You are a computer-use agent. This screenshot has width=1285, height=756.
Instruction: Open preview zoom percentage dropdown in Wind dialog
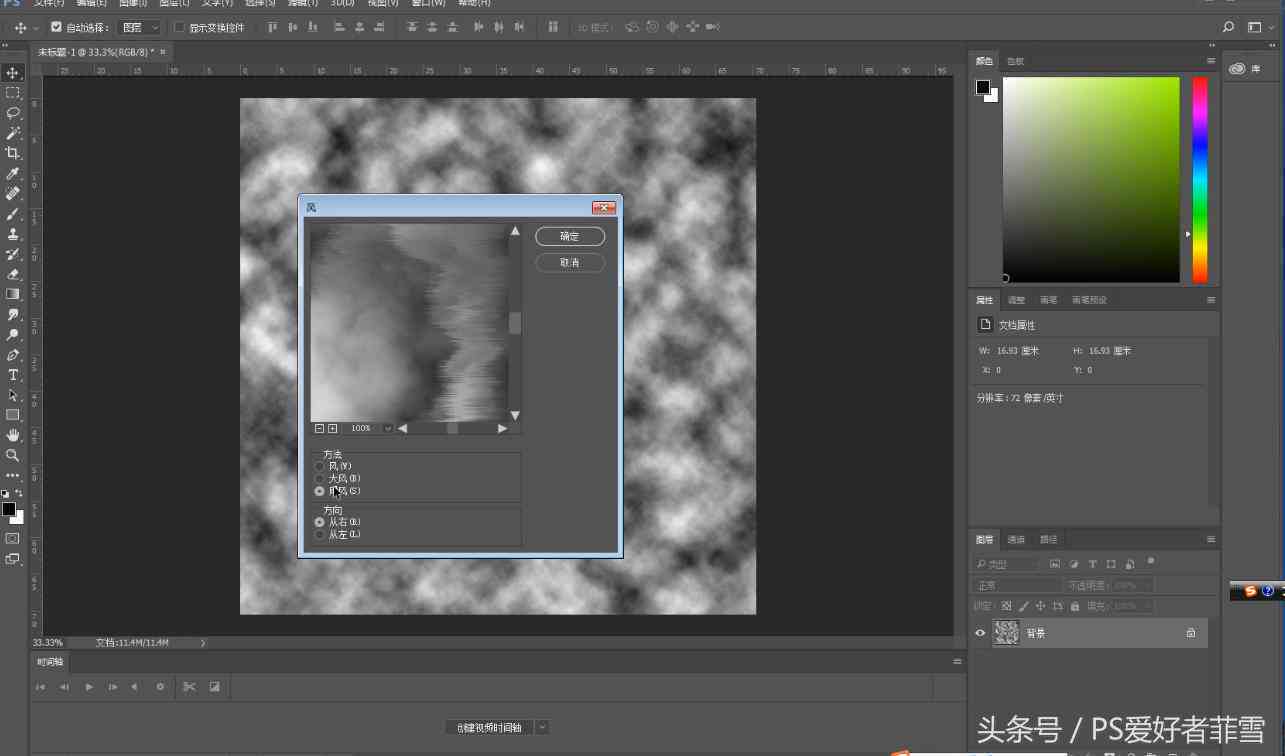click(x=388, y=428)
